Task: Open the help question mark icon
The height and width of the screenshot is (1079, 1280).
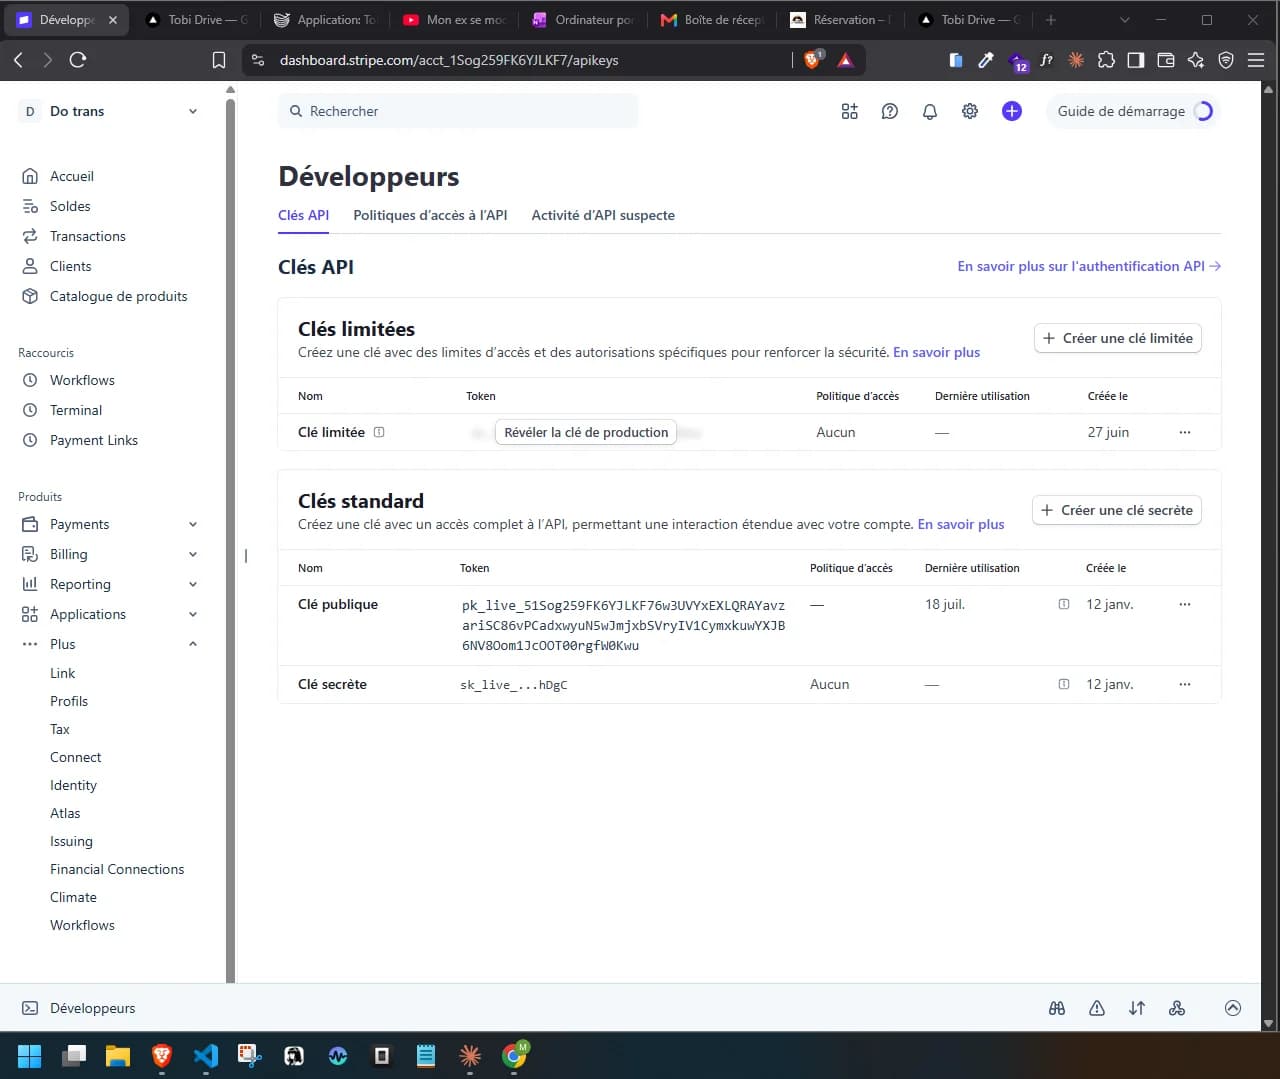Action: pyautogui.click(x=889, y=111)
